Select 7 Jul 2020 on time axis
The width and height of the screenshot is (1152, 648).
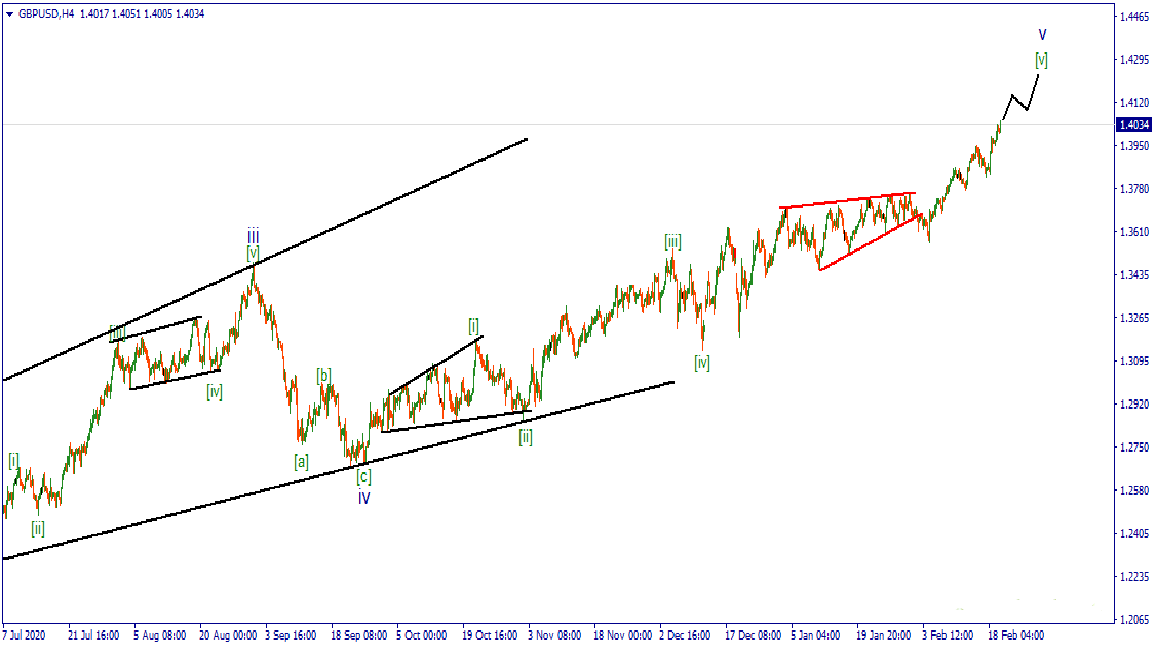point(24,635)
